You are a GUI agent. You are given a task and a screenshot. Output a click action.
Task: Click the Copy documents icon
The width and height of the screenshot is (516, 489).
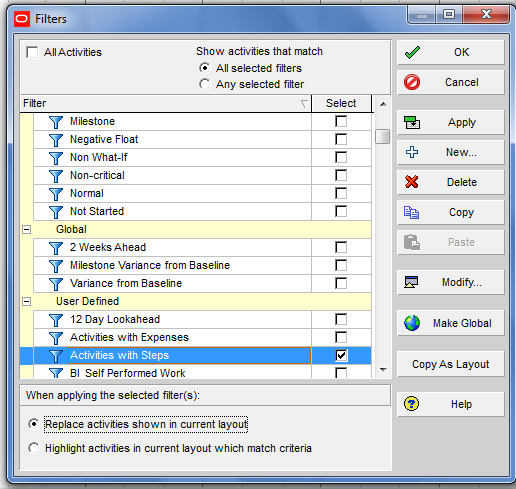[x=411, y=212]
